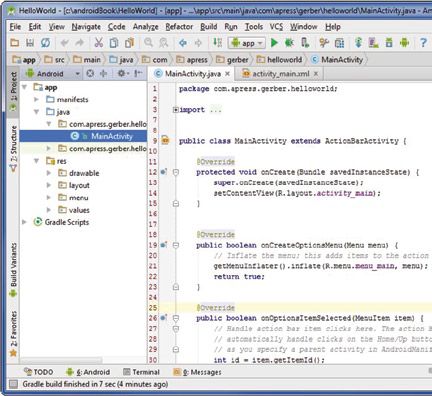Click the Collapse All icon in project panel
The width and height of the screenshot is (432, 396).
coord(103,73)
